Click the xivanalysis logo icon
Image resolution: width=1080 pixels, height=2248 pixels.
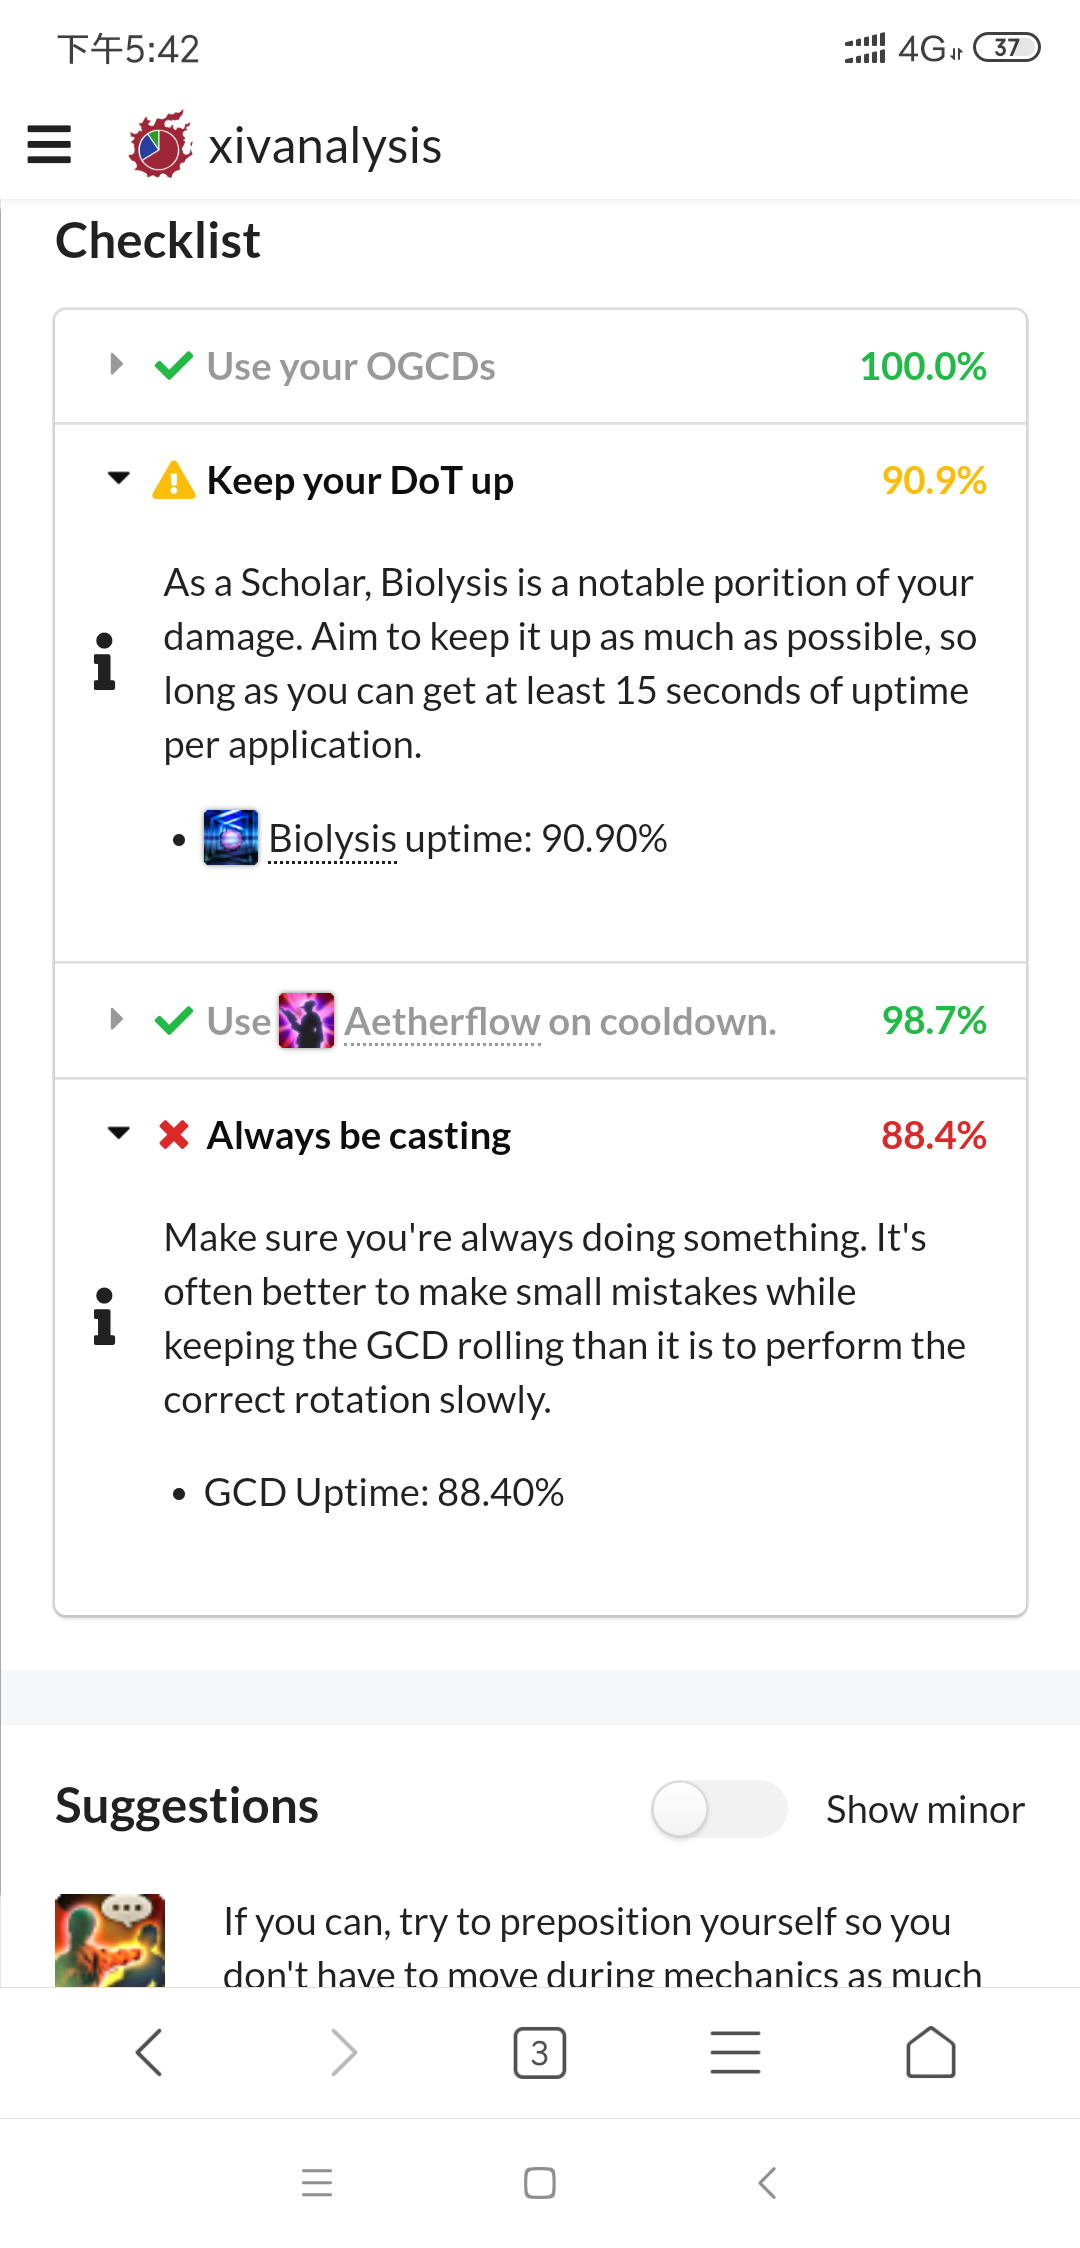pos(160,146)
